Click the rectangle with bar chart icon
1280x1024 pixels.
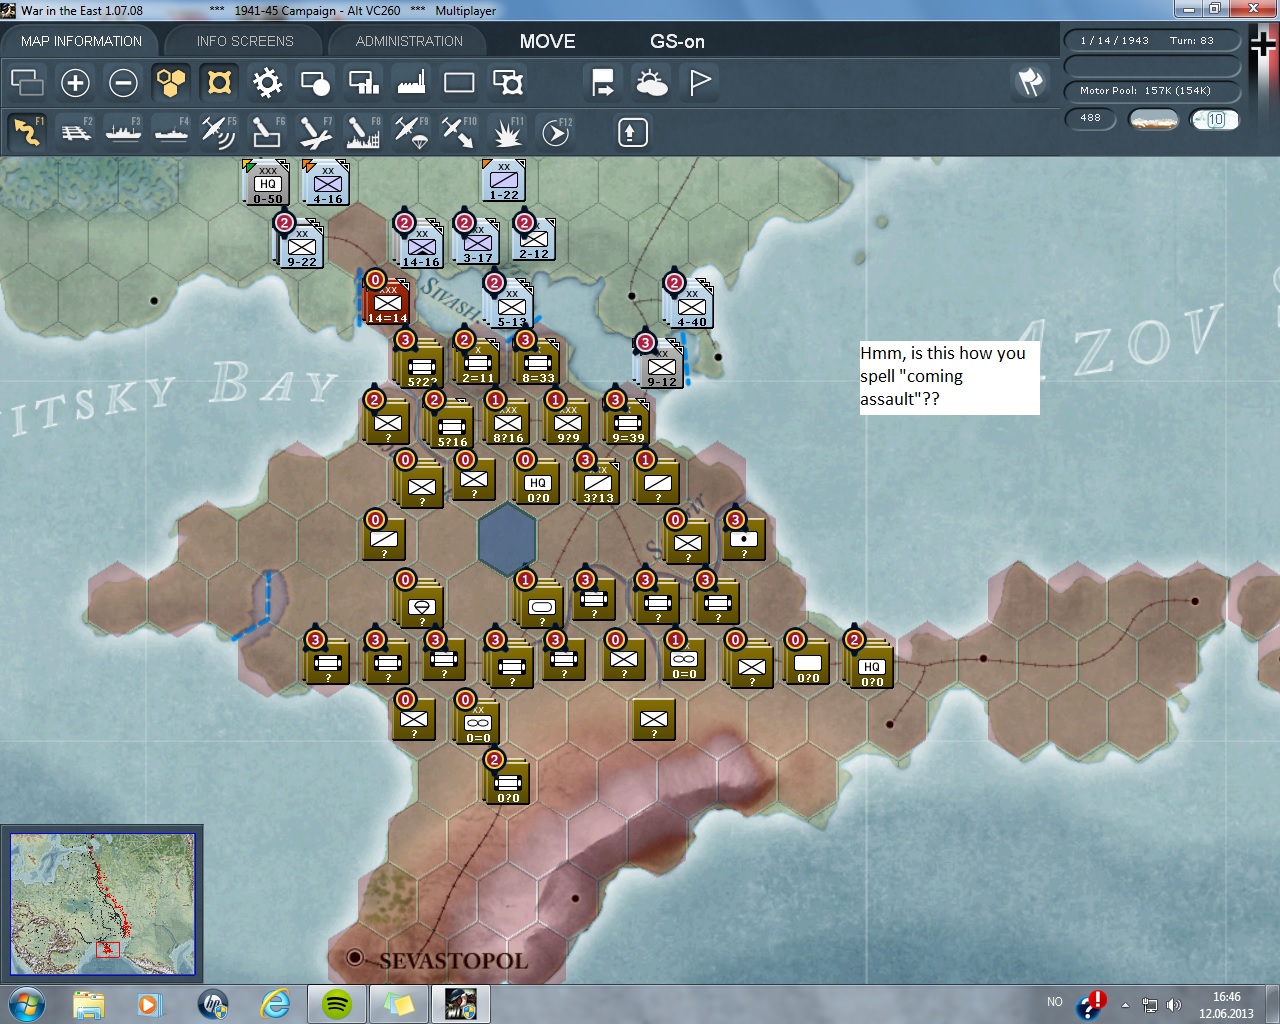363,82
